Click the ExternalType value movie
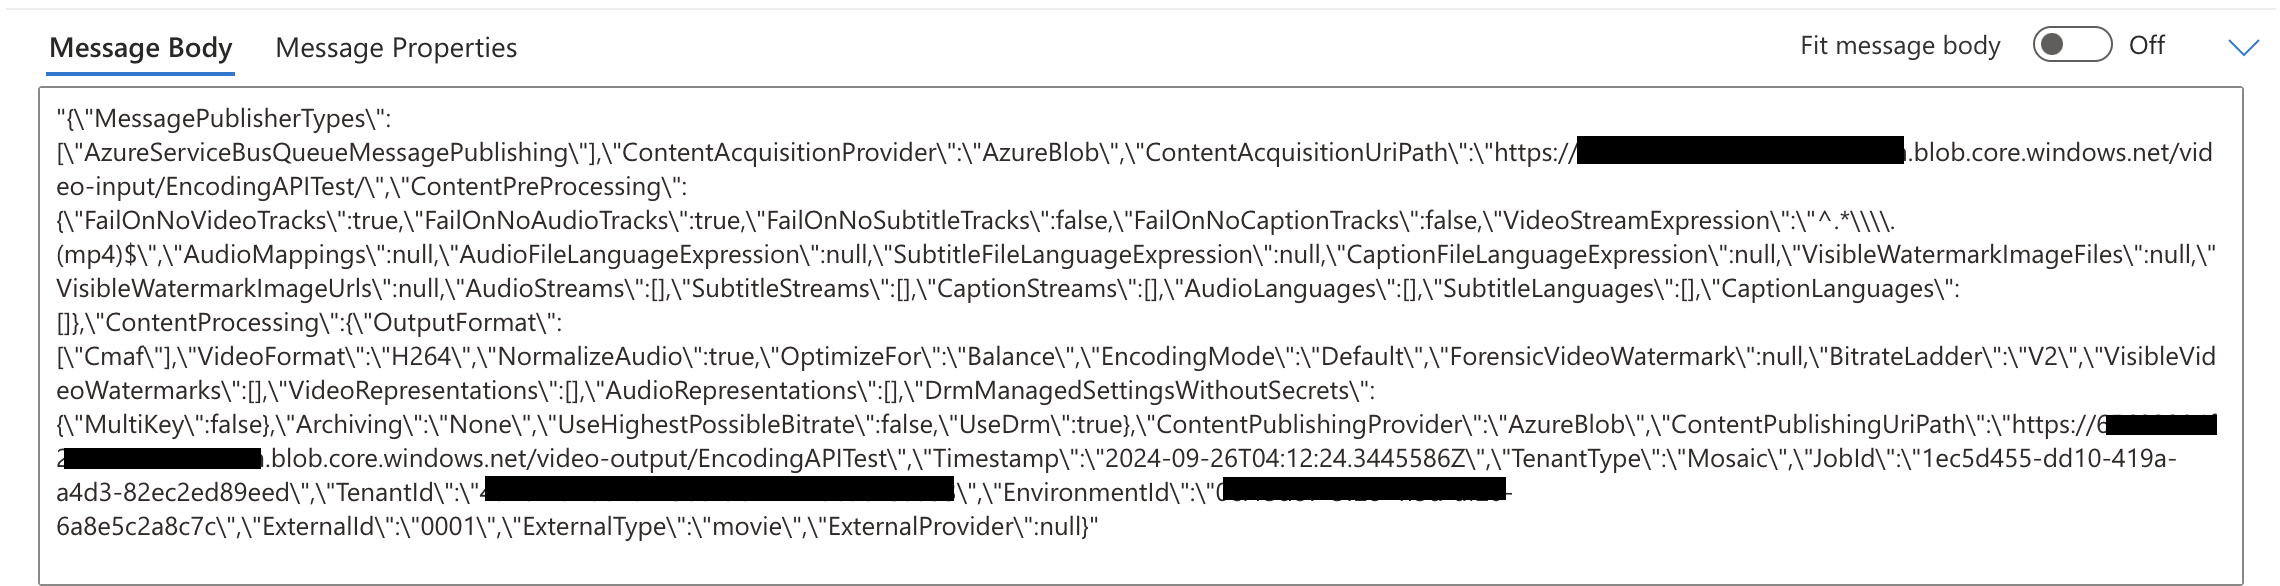Screen dimensions: 2280x586 click(x=748, y=524)
